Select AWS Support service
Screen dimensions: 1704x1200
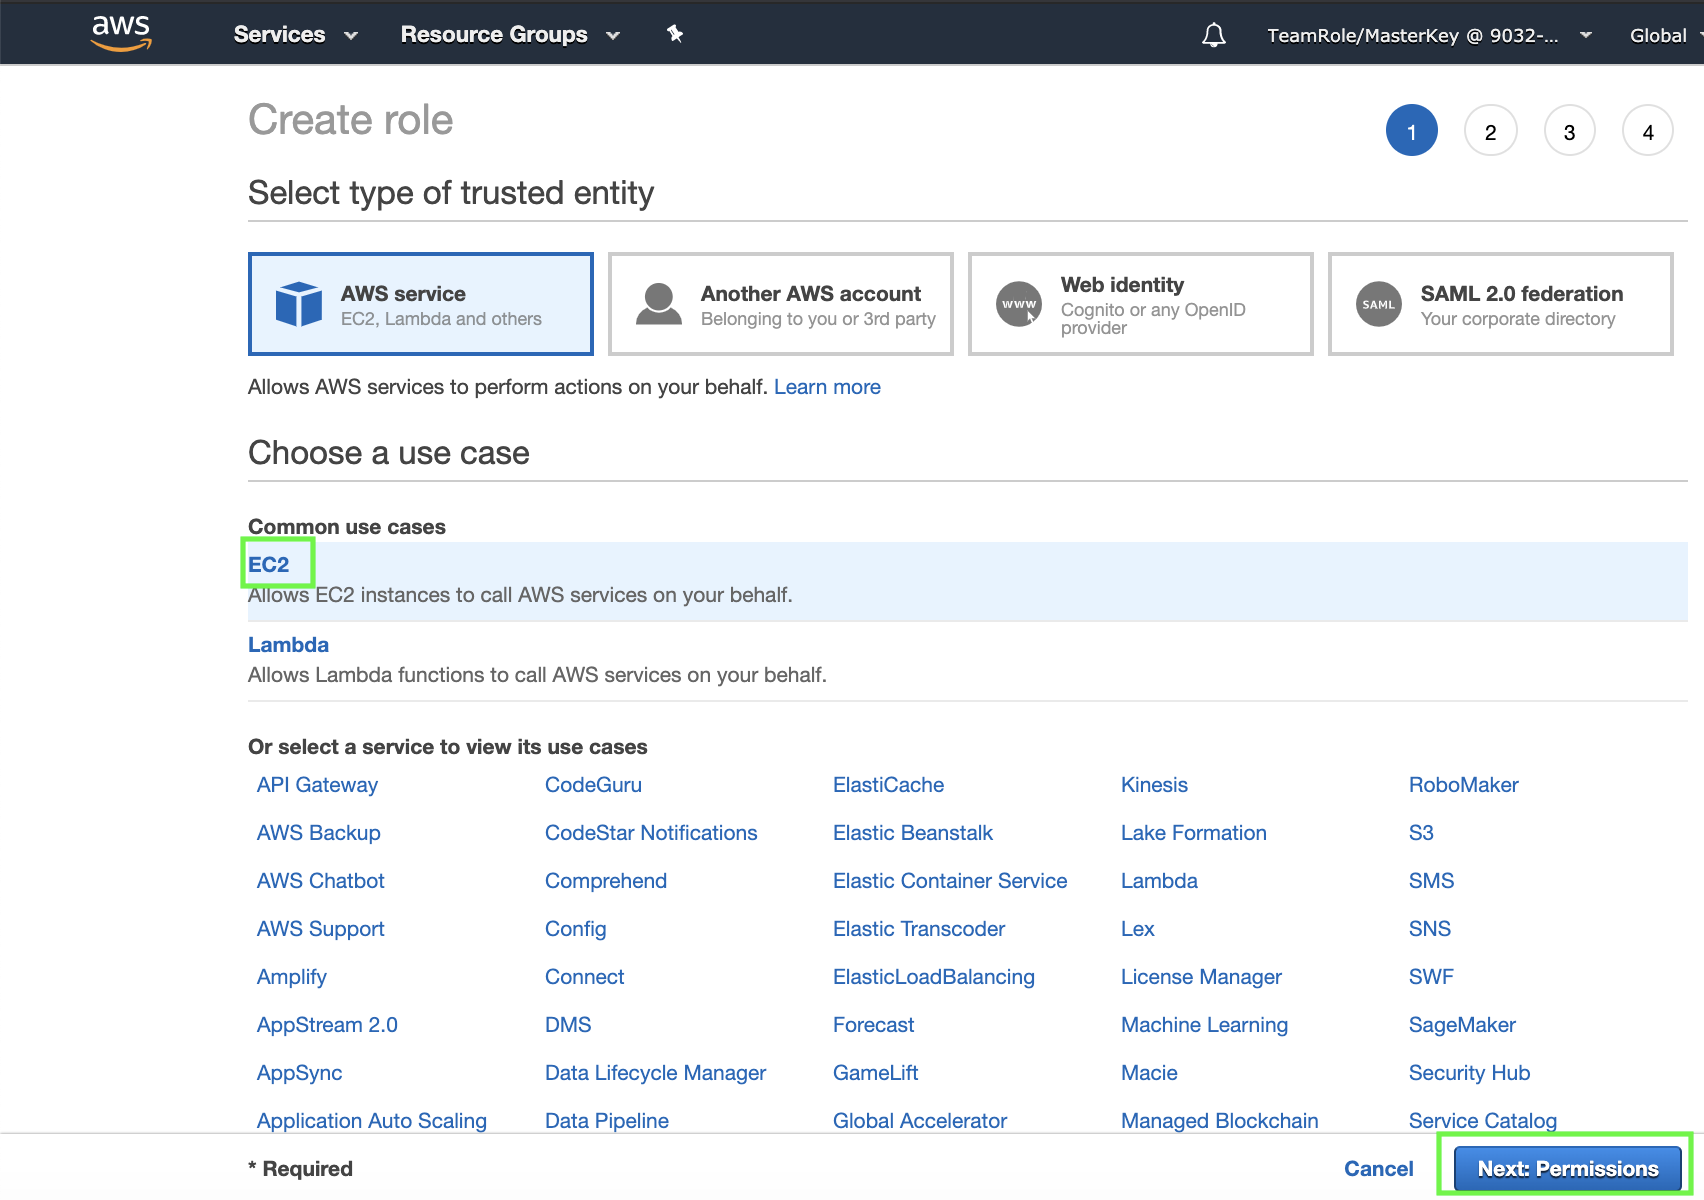pos(320,929)
